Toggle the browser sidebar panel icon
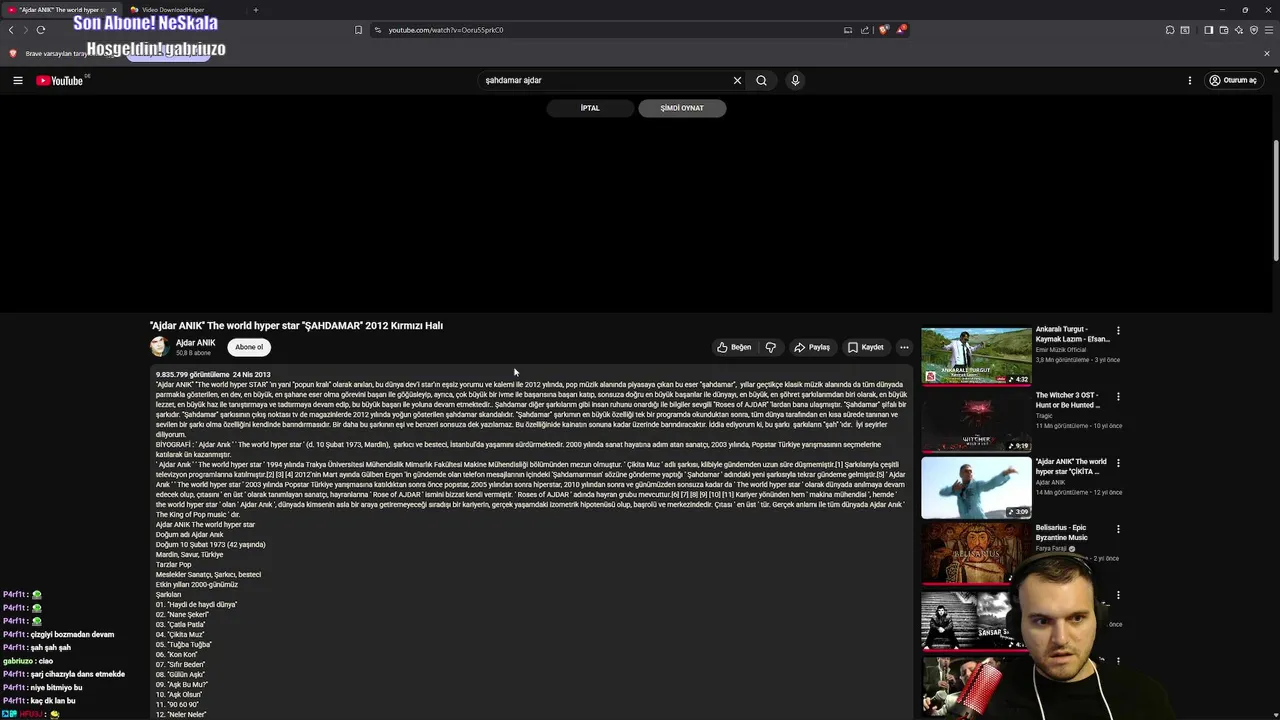The width and height of the screenshot is (1280, 720). 1208,30
